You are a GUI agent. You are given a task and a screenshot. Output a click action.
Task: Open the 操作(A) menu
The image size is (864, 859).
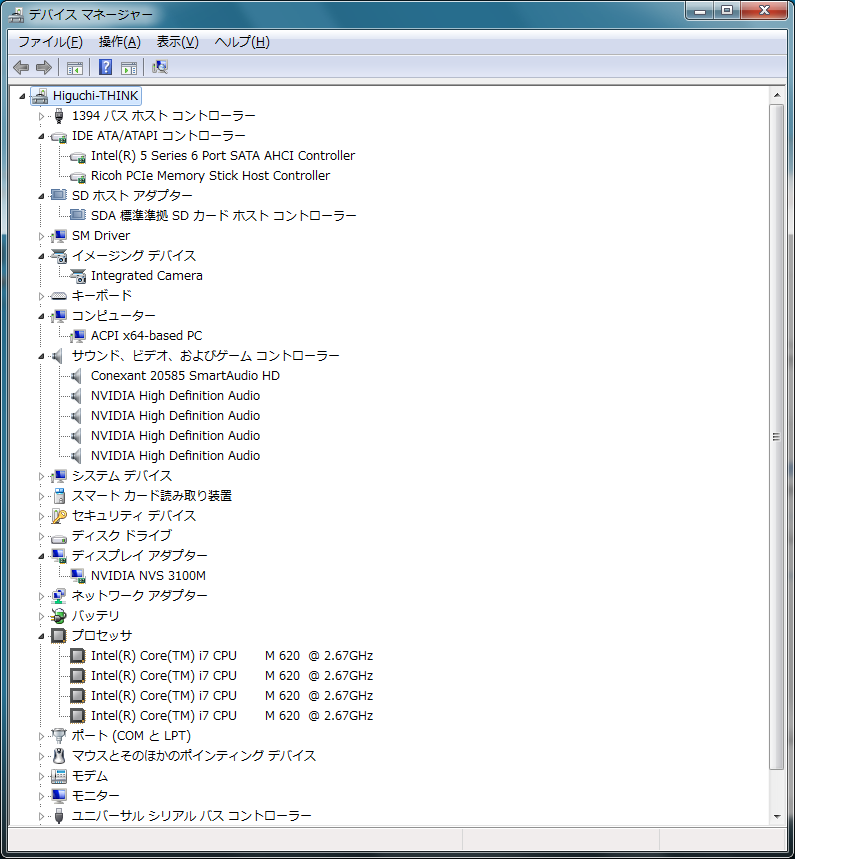click(120, 42)
